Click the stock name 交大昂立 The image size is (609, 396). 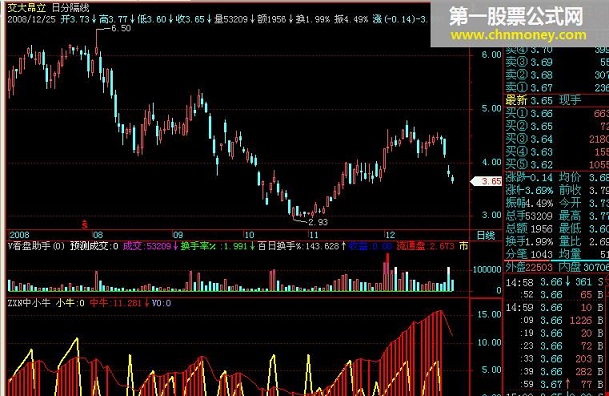(27, 8)
